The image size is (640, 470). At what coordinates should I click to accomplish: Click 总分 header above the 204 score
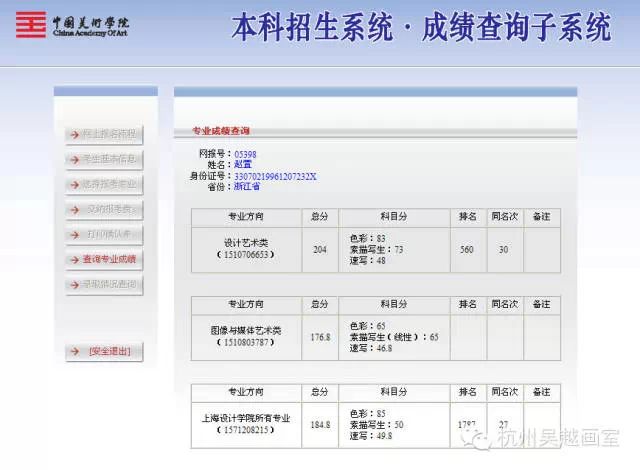(320, 217)
